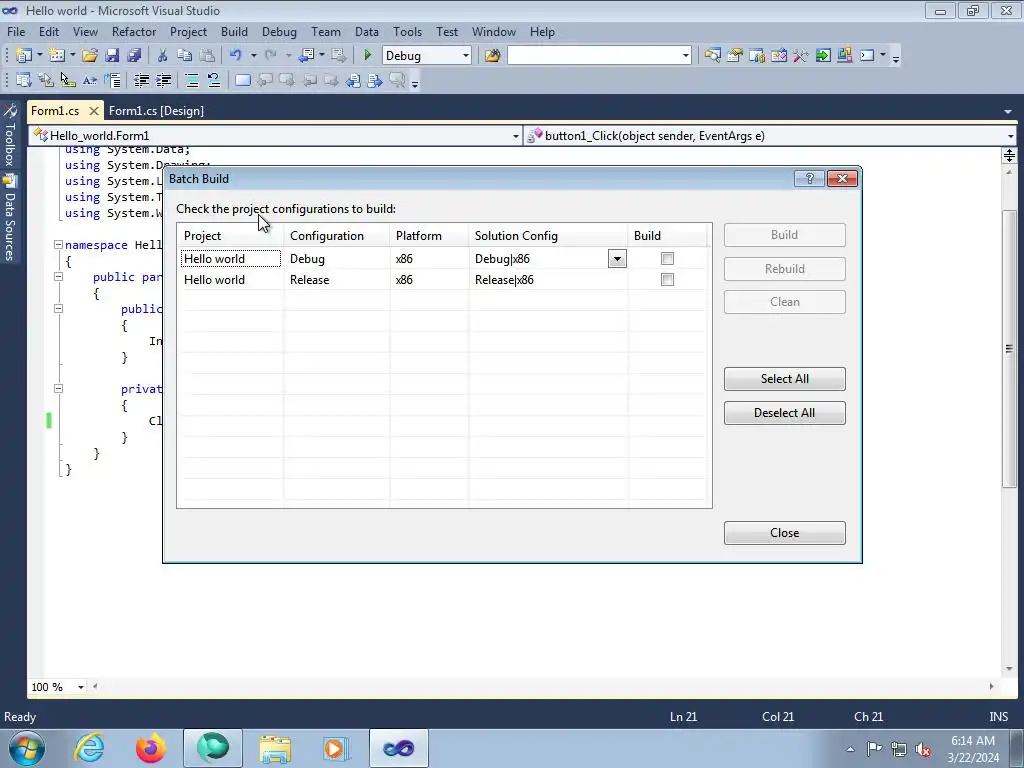Open the 100 % zoom dropdown

(x=81, y=687)
